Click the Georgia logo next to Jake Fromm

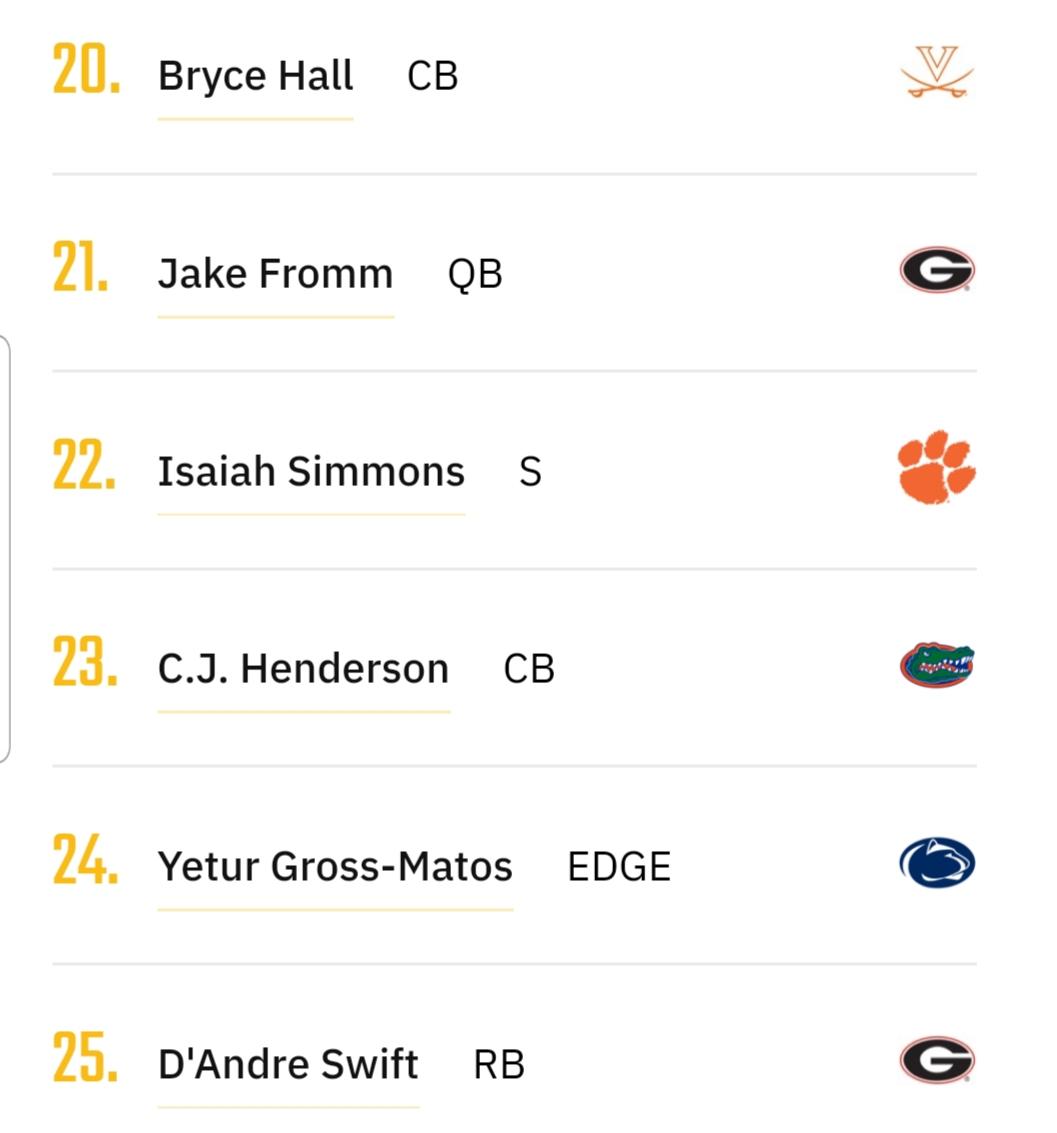(x=937, y=270)
